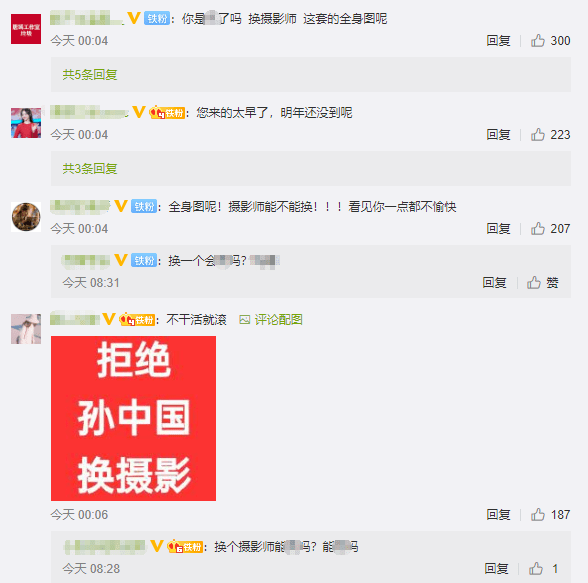Expand the 共3条回复 replies

pyautogui.click(x=90, y=169)
